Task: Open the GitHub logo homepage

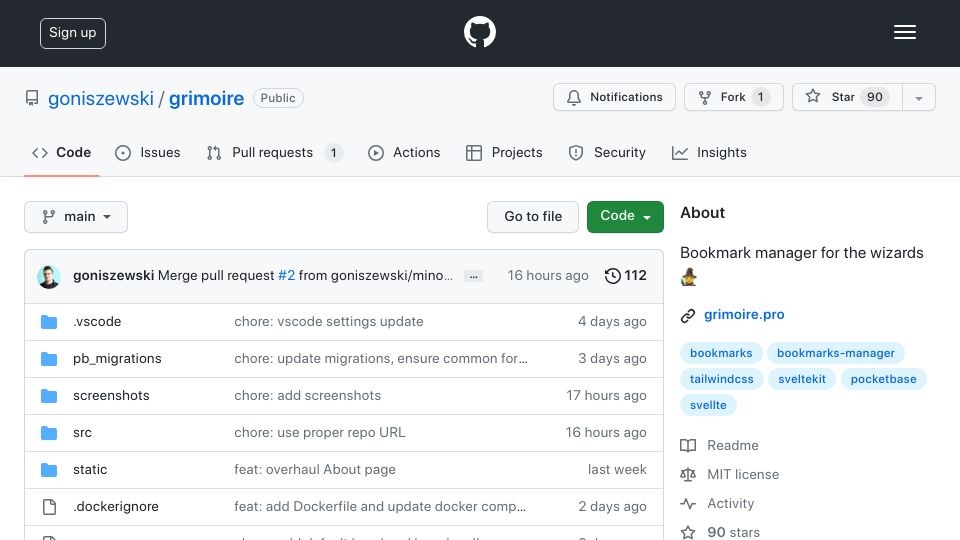Action: (479, 32)
